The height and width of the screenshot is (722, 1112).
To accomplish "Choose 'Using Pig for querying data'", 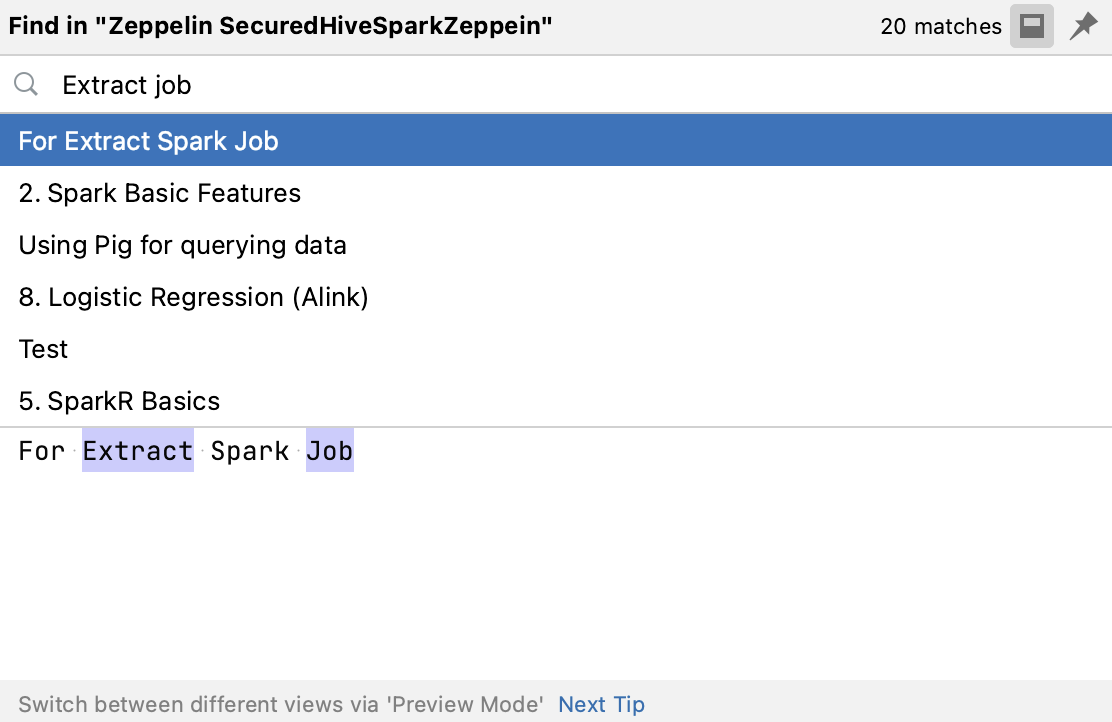I will point(556,245).
